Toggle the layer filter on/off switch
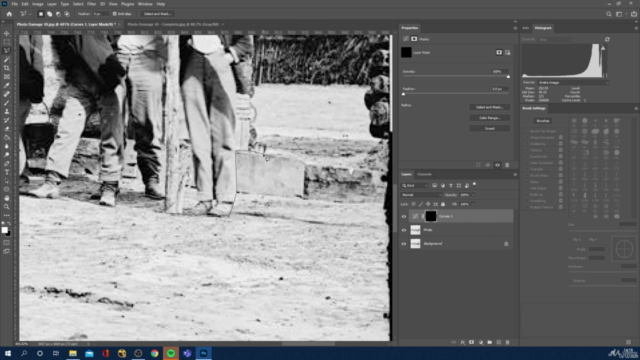This screenshot has width=640, height=360. click(x=474, y=184)
